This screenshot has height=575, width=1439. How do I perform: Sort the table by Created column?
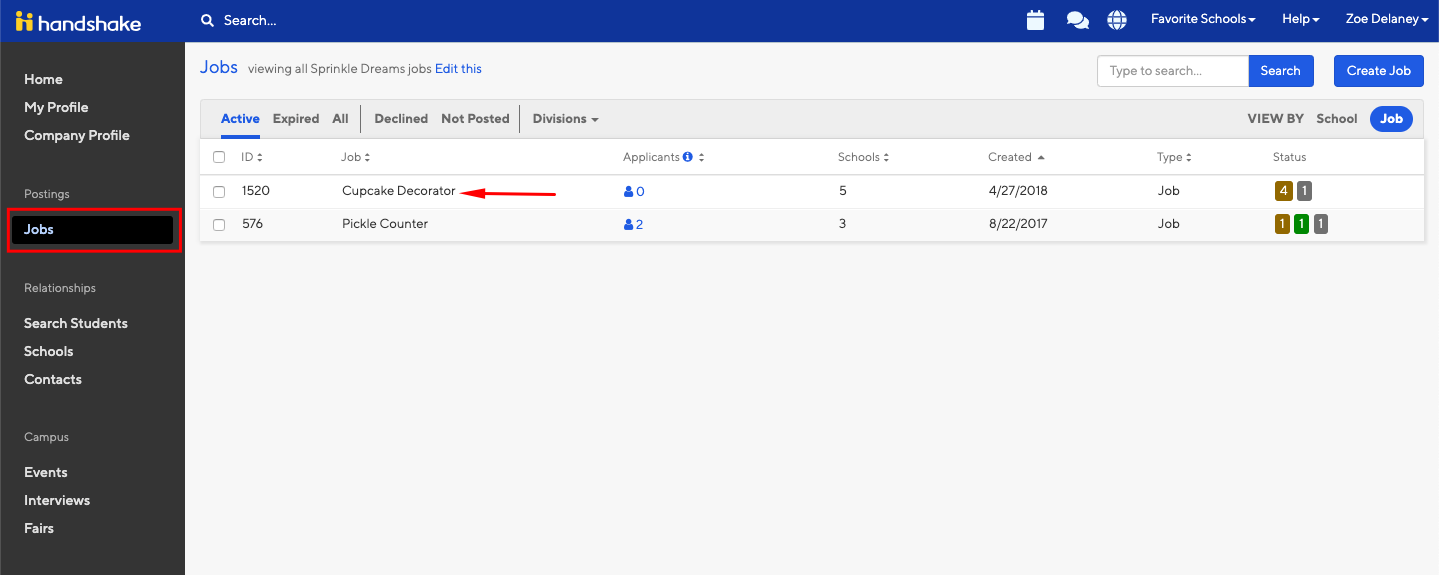(x=1016, y=157)
